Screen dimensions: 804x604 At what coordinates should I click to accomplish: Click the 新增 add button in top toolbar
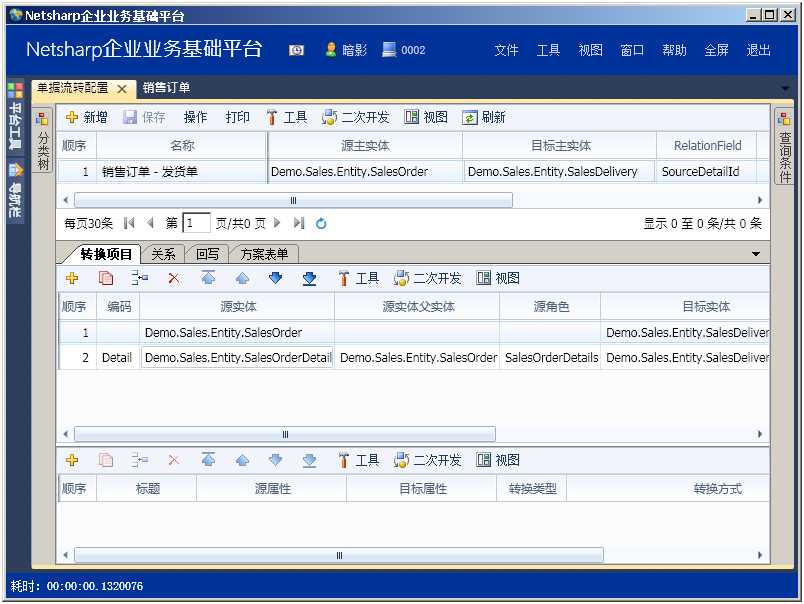(87, 117)
